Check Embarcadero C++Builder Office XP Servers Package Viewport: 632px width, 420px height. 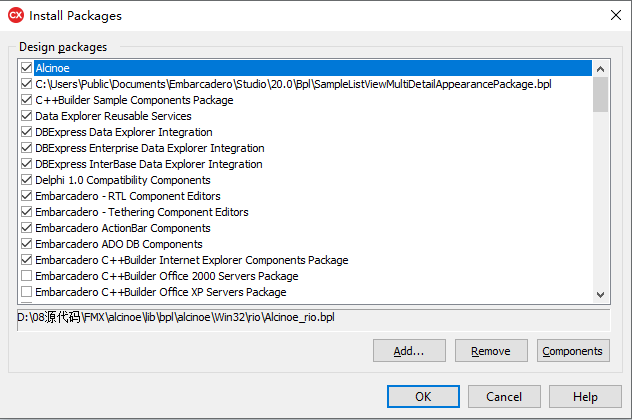(26, 292)
